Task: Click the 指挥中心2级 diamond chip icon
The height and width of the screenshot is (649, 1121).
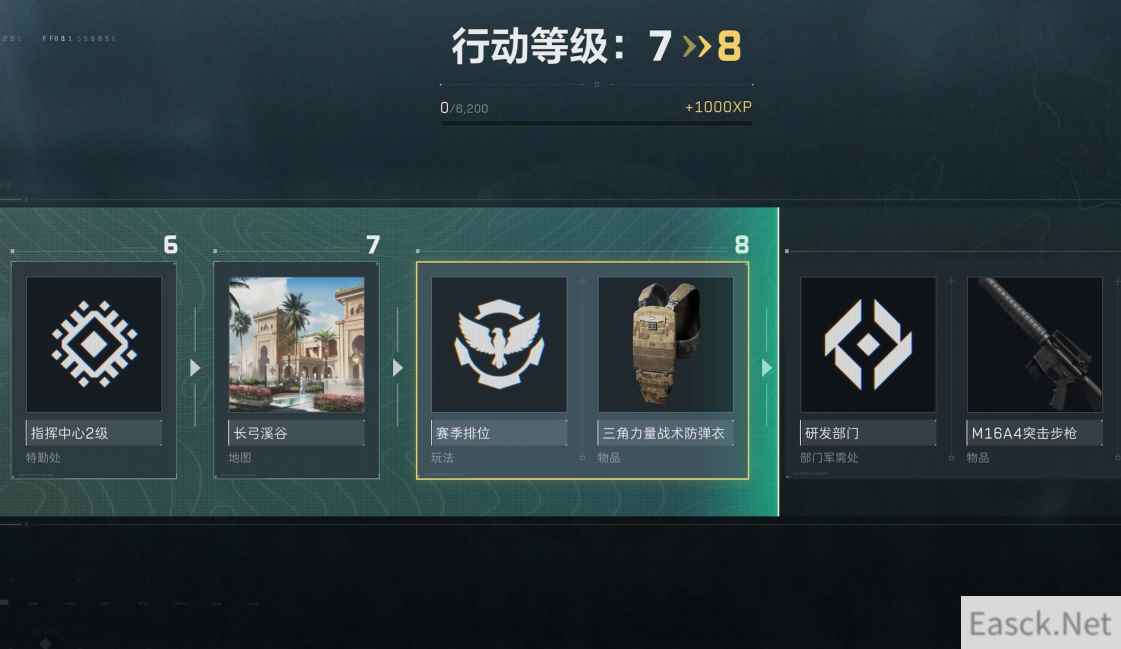Action: point(94,344)
